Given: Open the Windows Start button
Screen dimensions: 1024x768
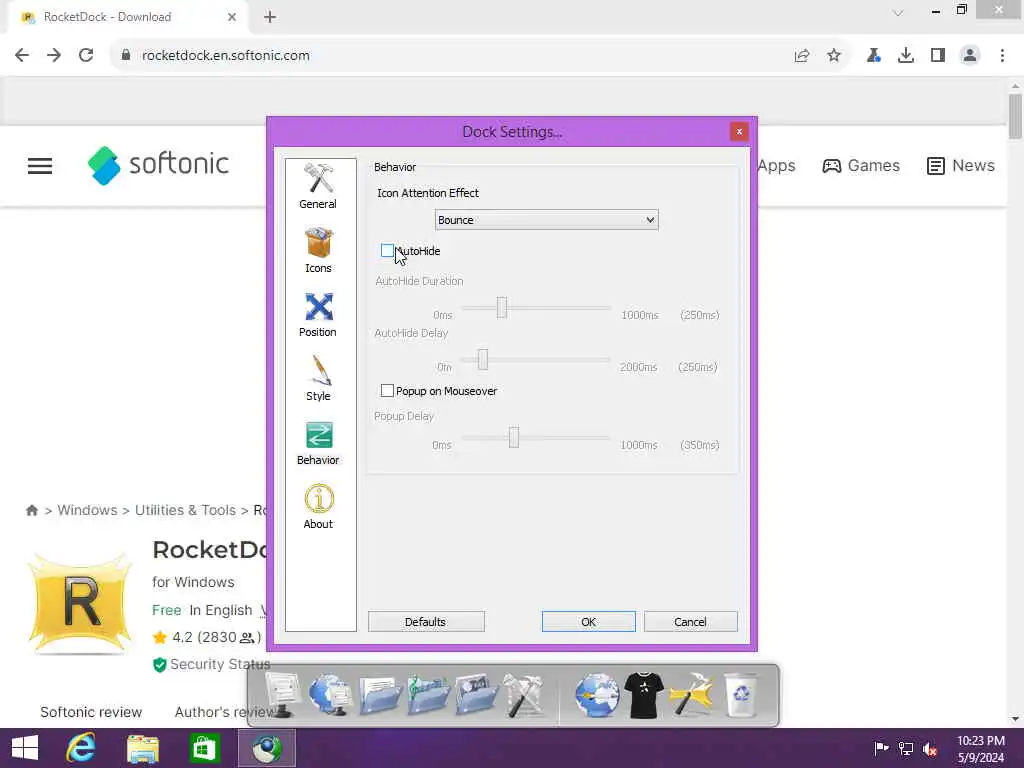Looking at the screenshot, I should pos(25,748).
